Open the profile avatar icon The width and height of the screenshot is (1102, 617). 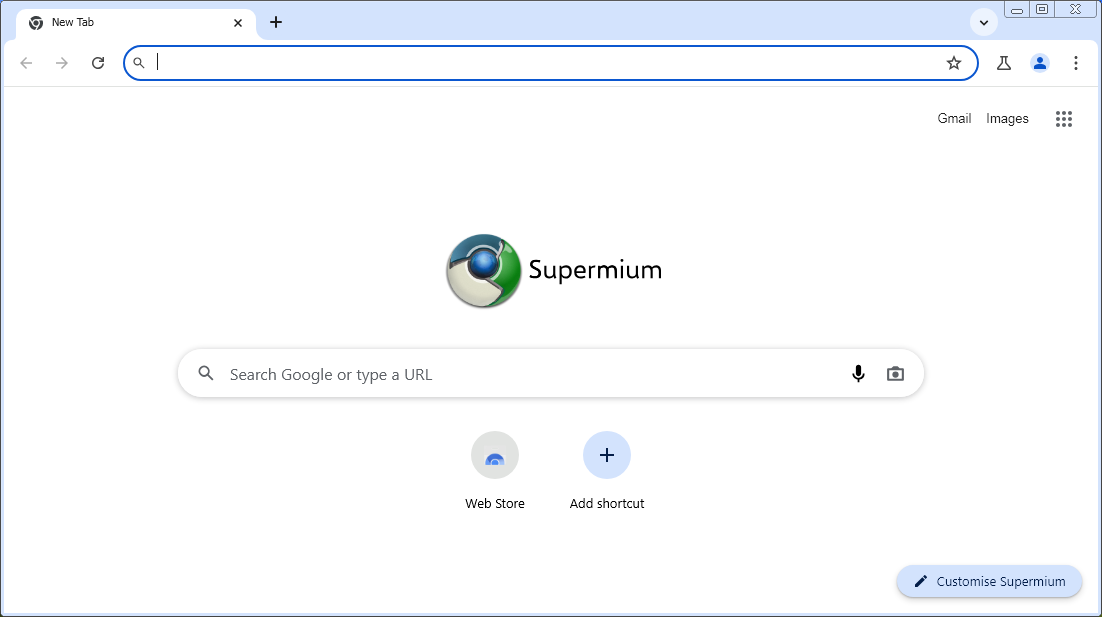point(1040,63)
